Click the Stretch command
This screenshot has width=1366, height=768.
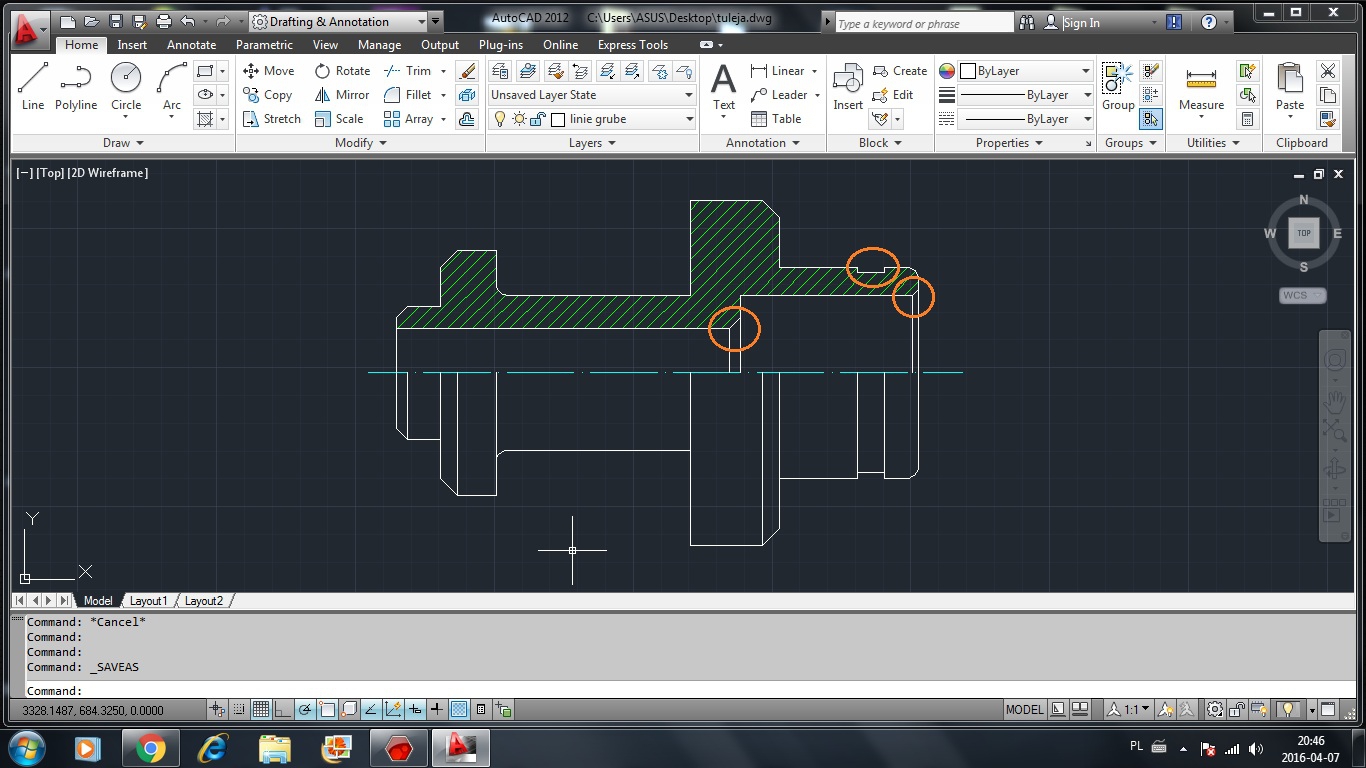[x=272, y=119]
